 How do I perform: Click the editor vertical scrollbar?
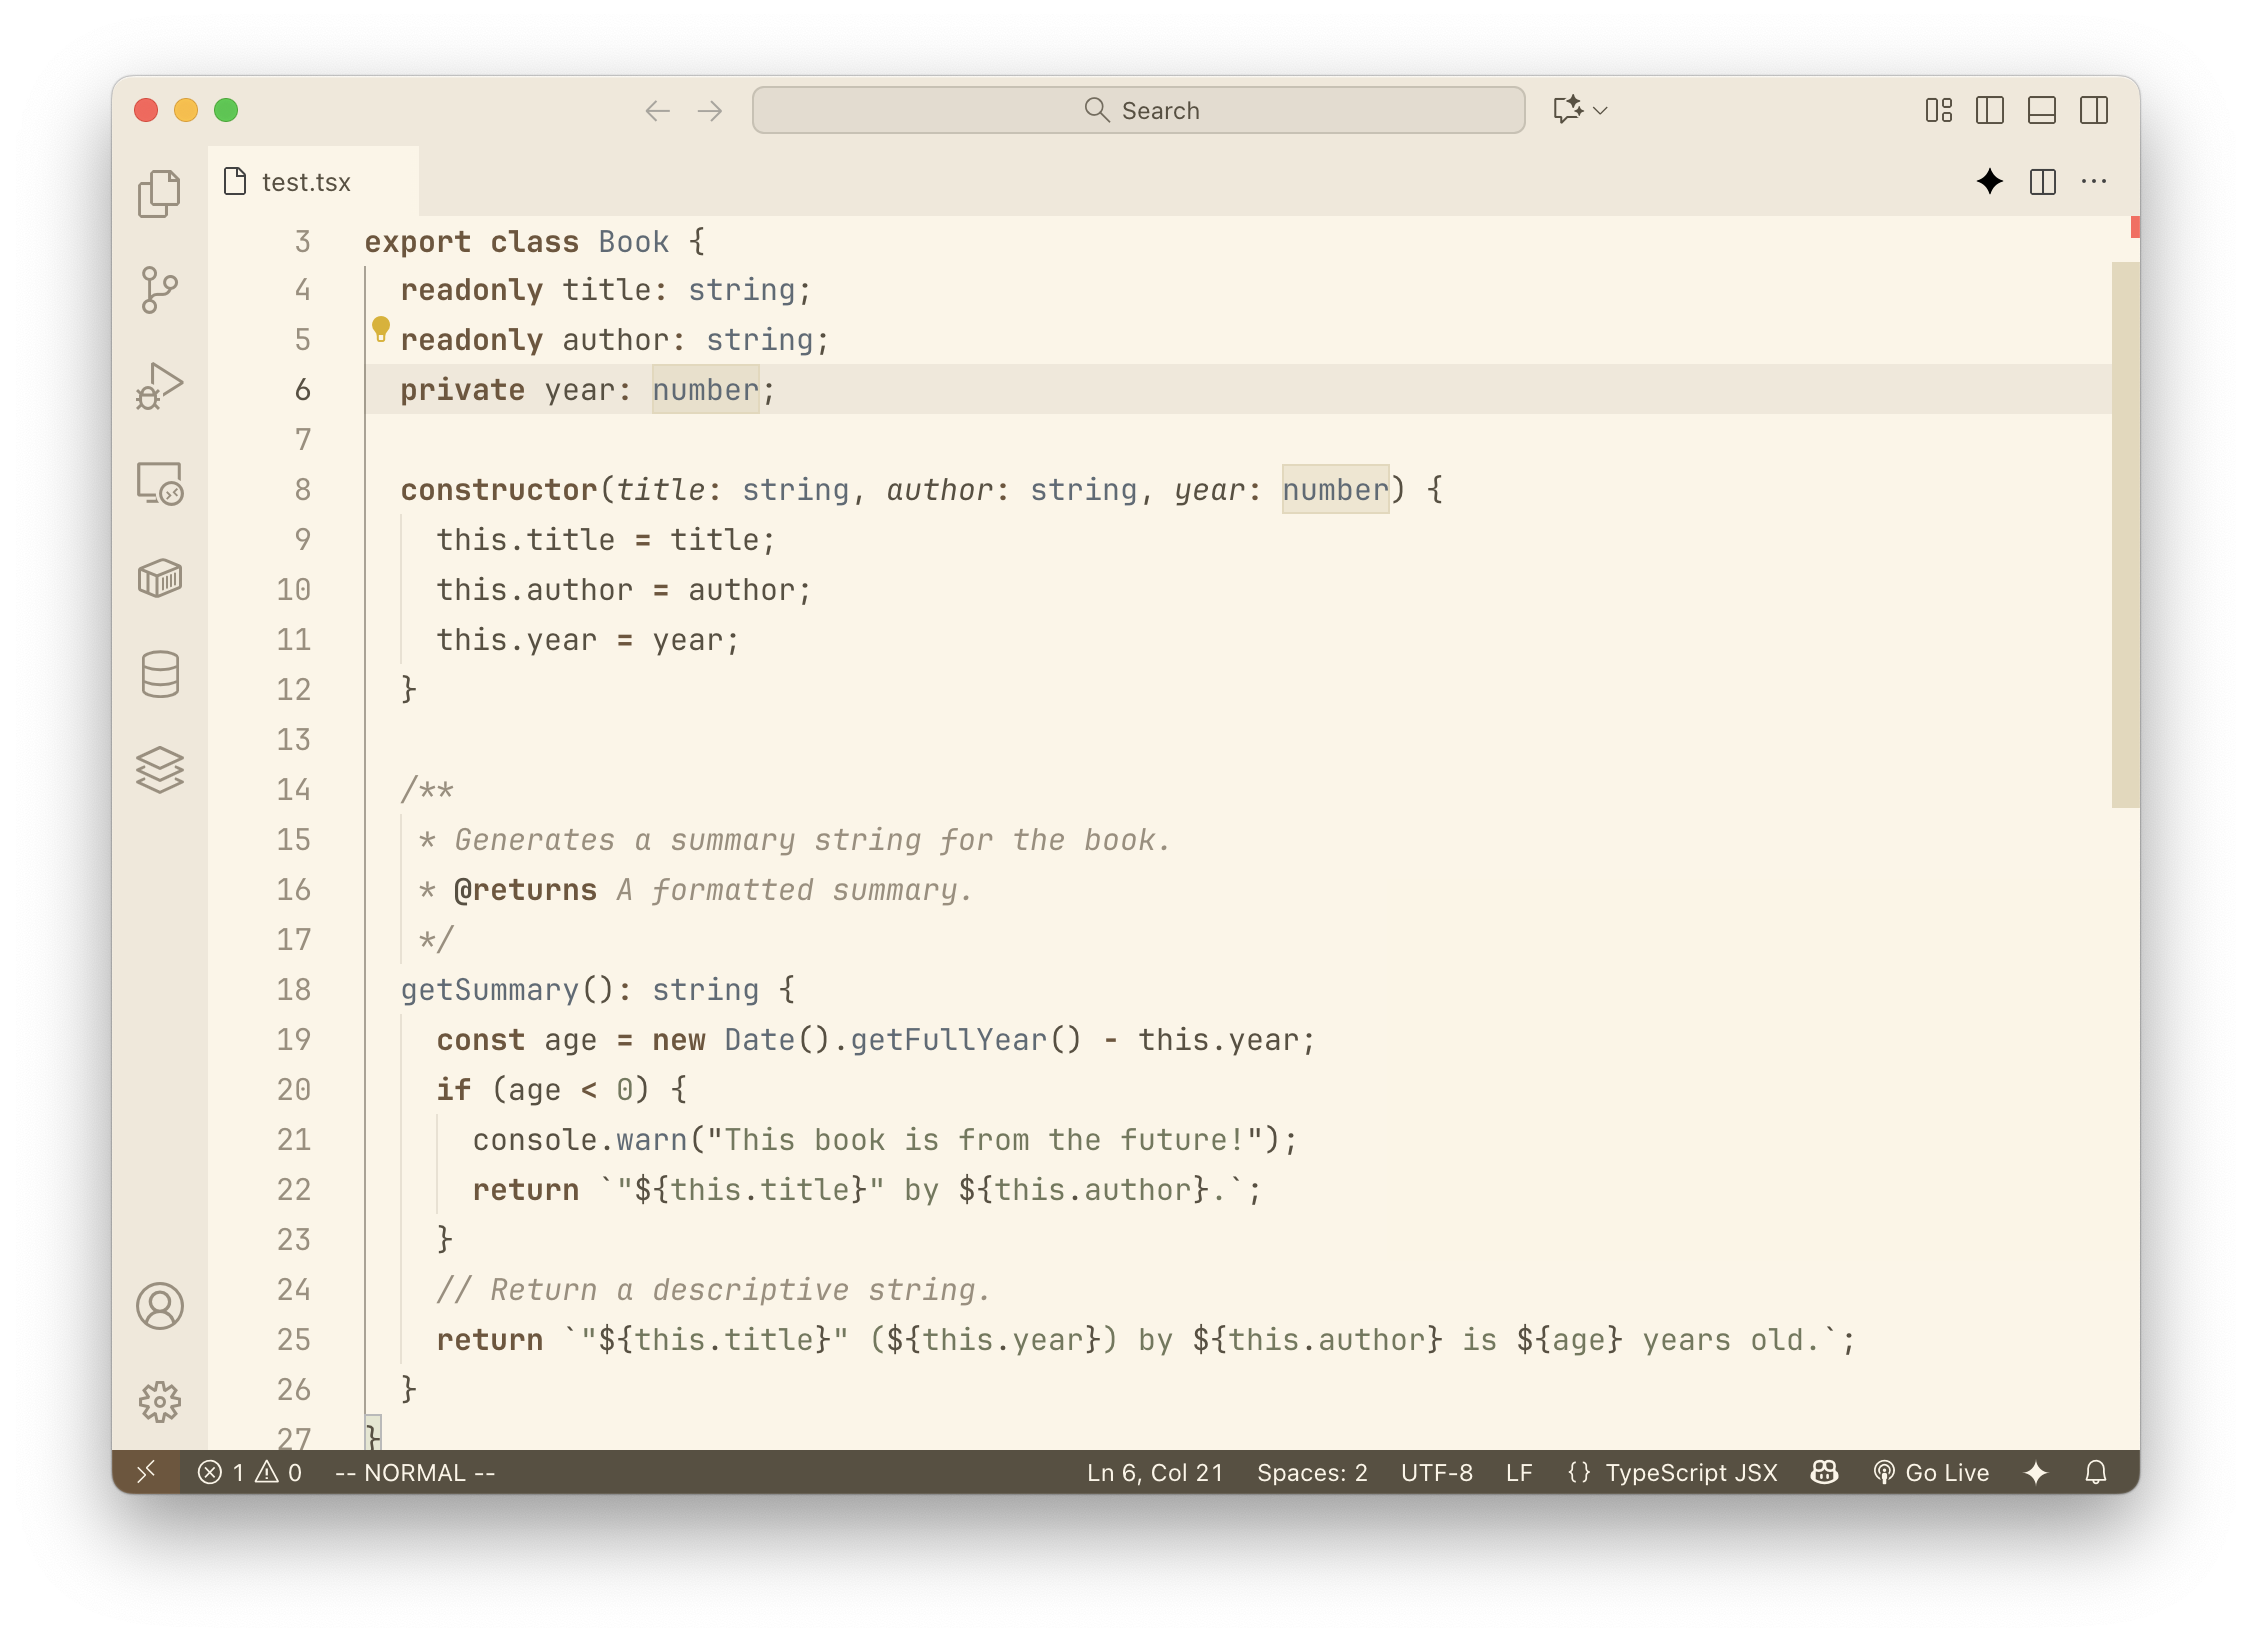point(2125,535)
